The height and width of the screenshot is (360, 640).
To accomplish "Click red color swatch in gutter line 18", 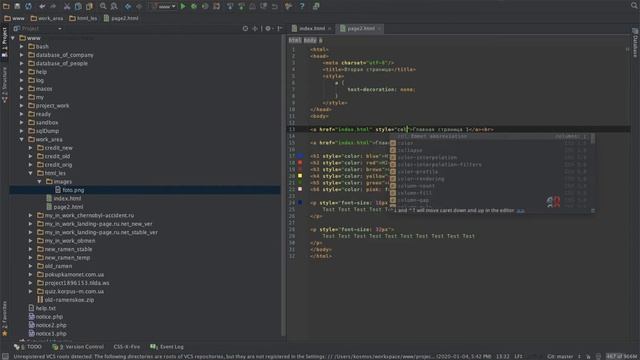I will pos(300,162).
